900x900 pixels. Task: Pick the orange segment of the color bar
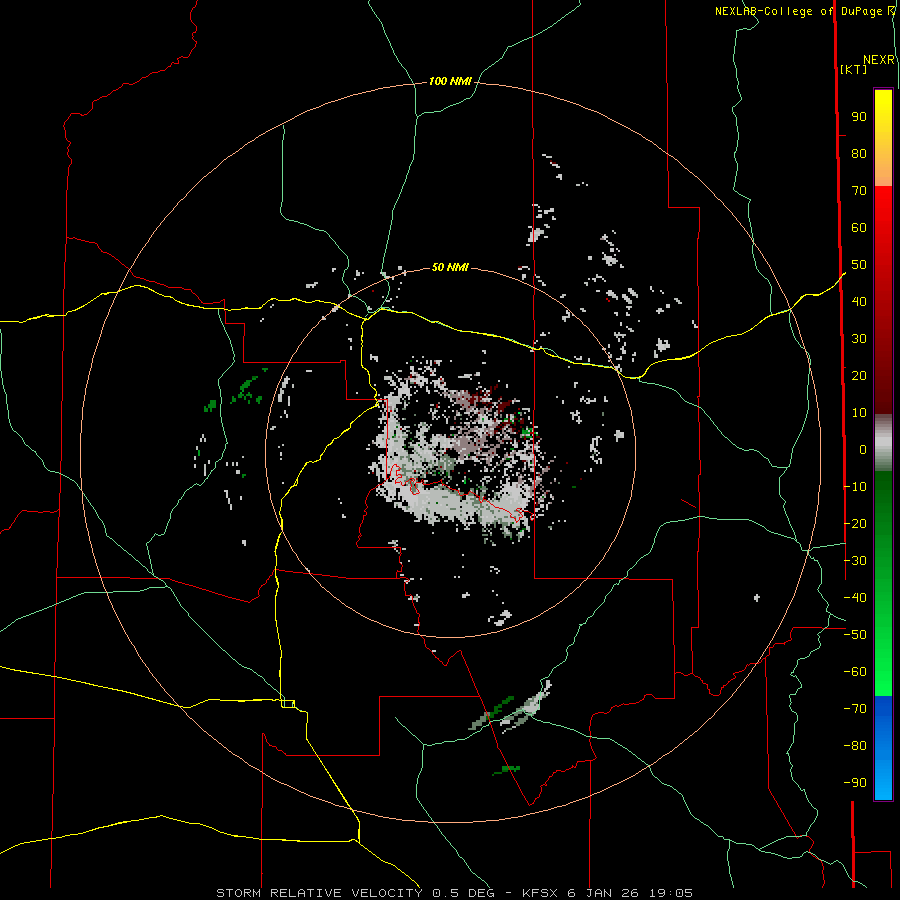coord(883,169)
